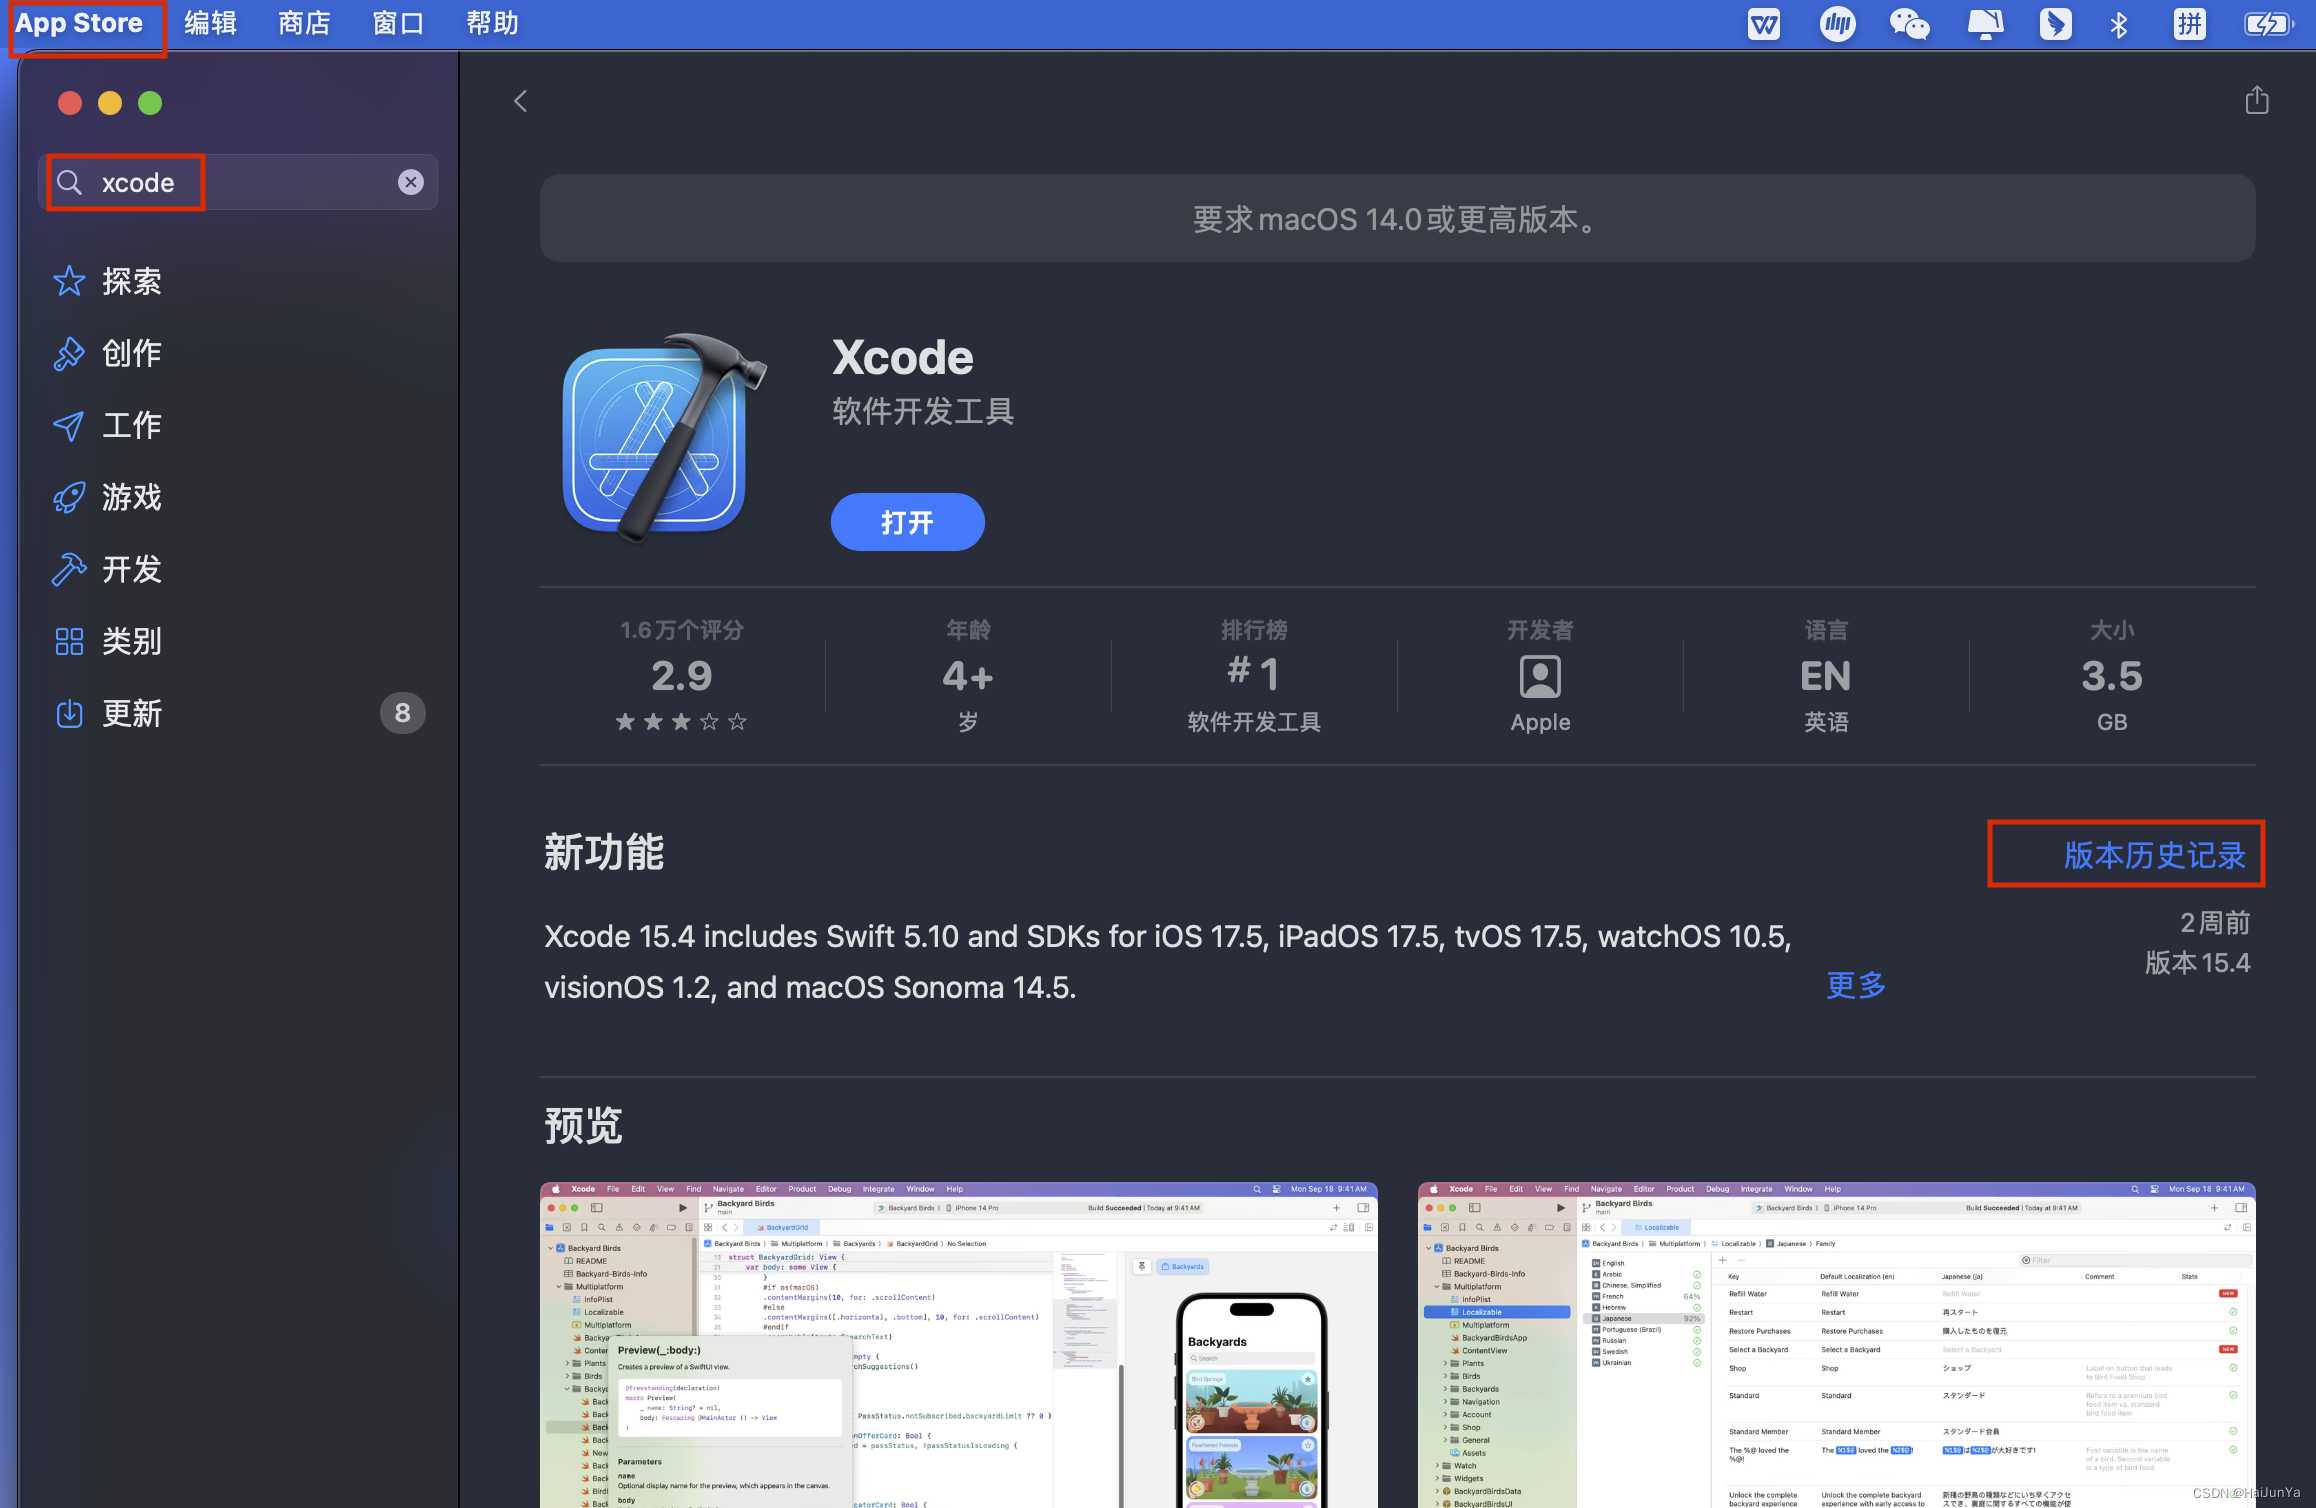Click the 2.9 star rating
The width and height of the screenshot is (2316, 1508).
tap(682, 676)
